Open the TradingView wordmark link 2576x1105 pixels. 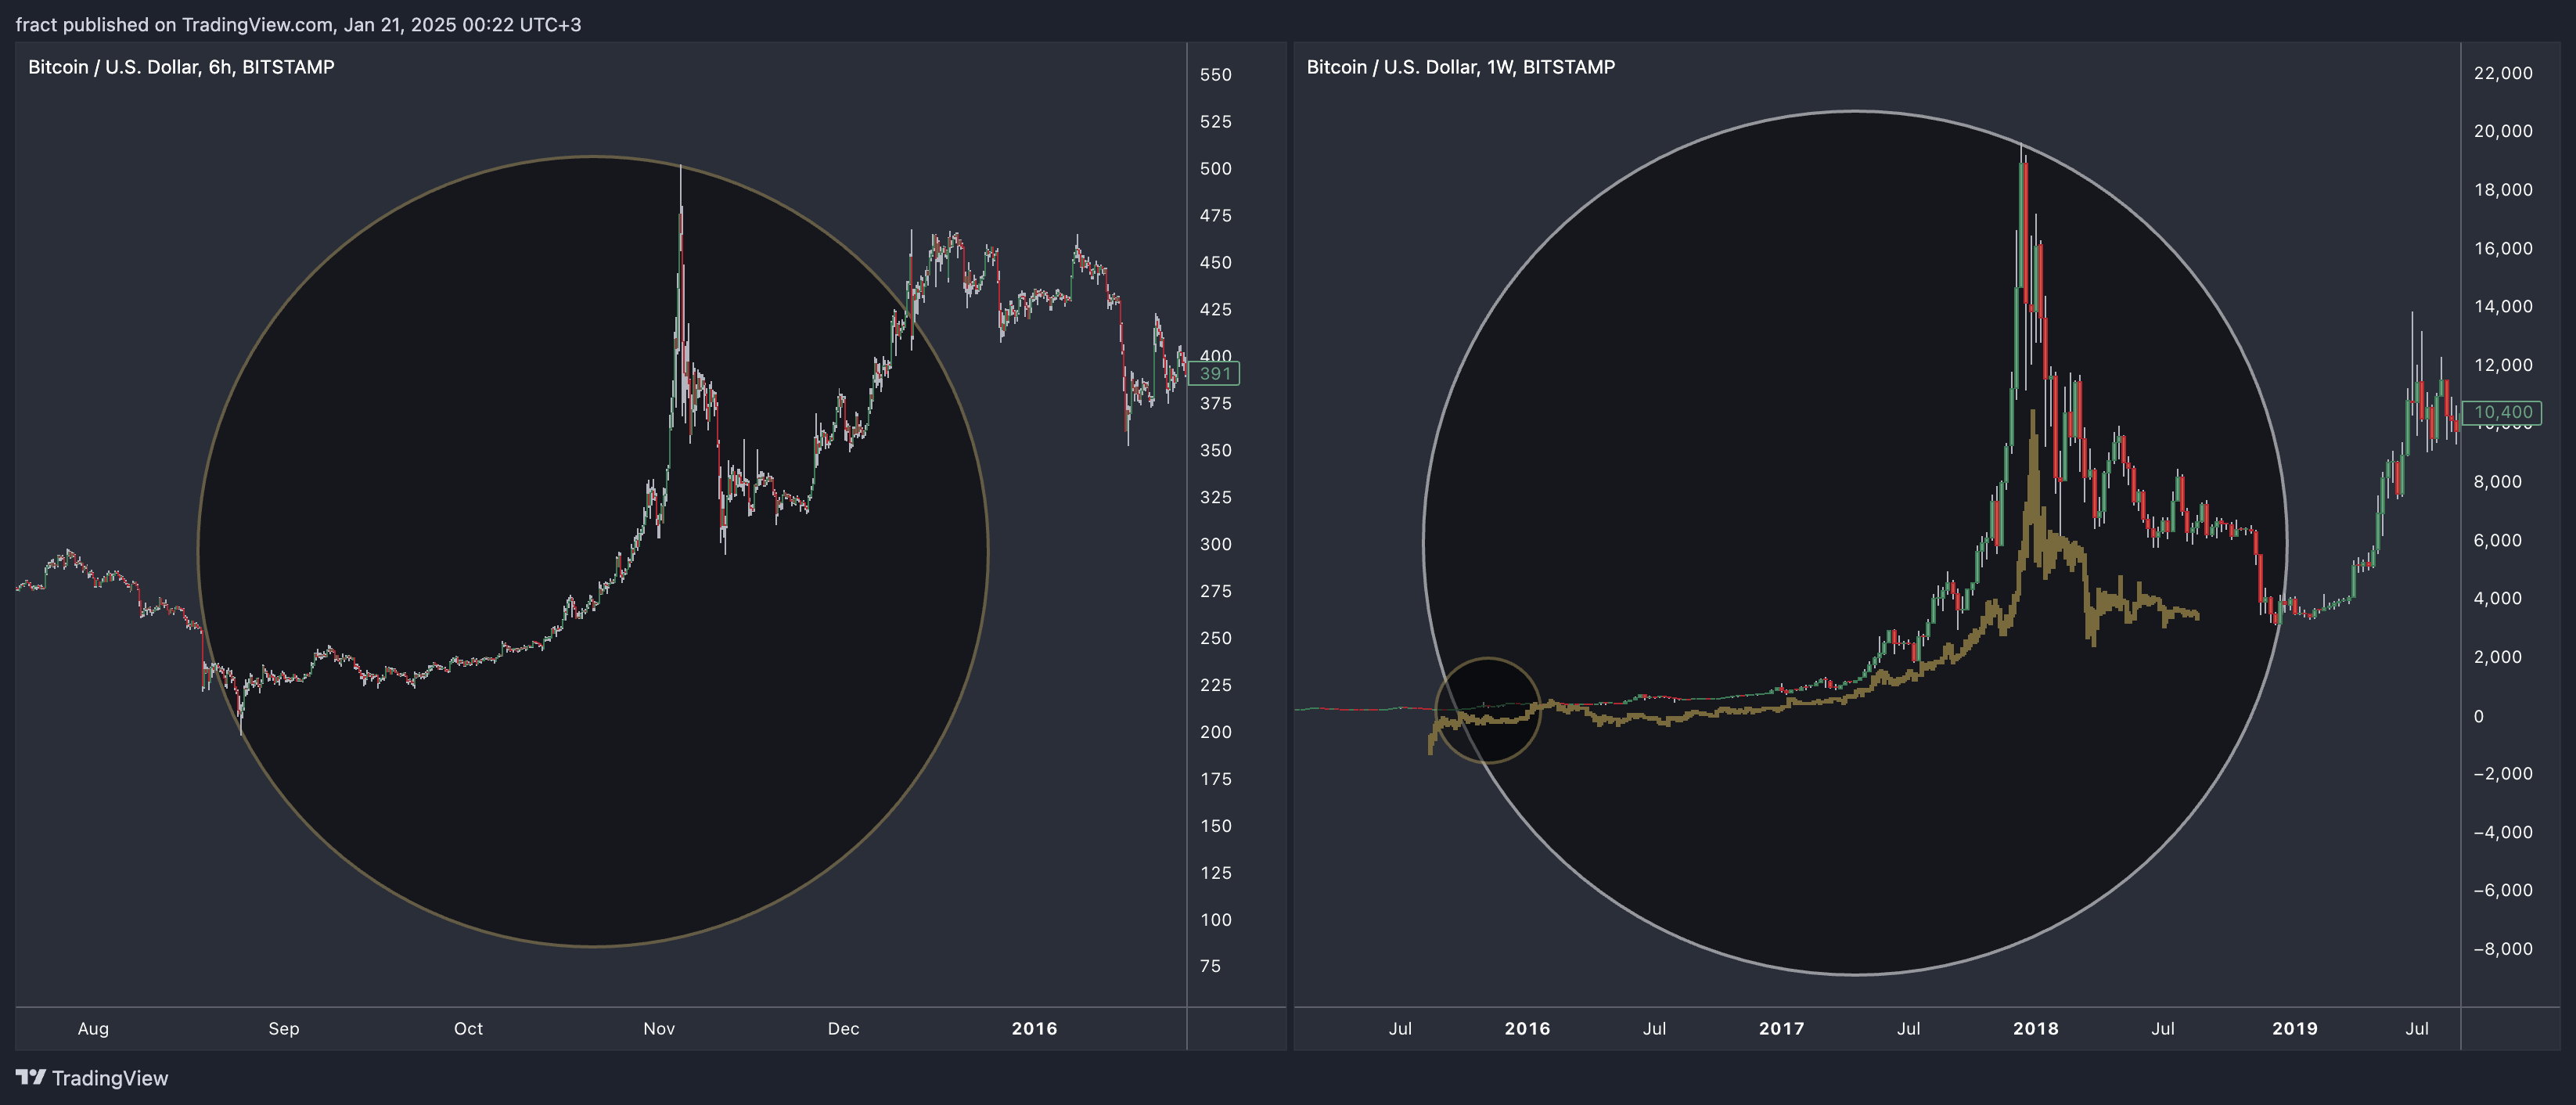point(110,1078)
